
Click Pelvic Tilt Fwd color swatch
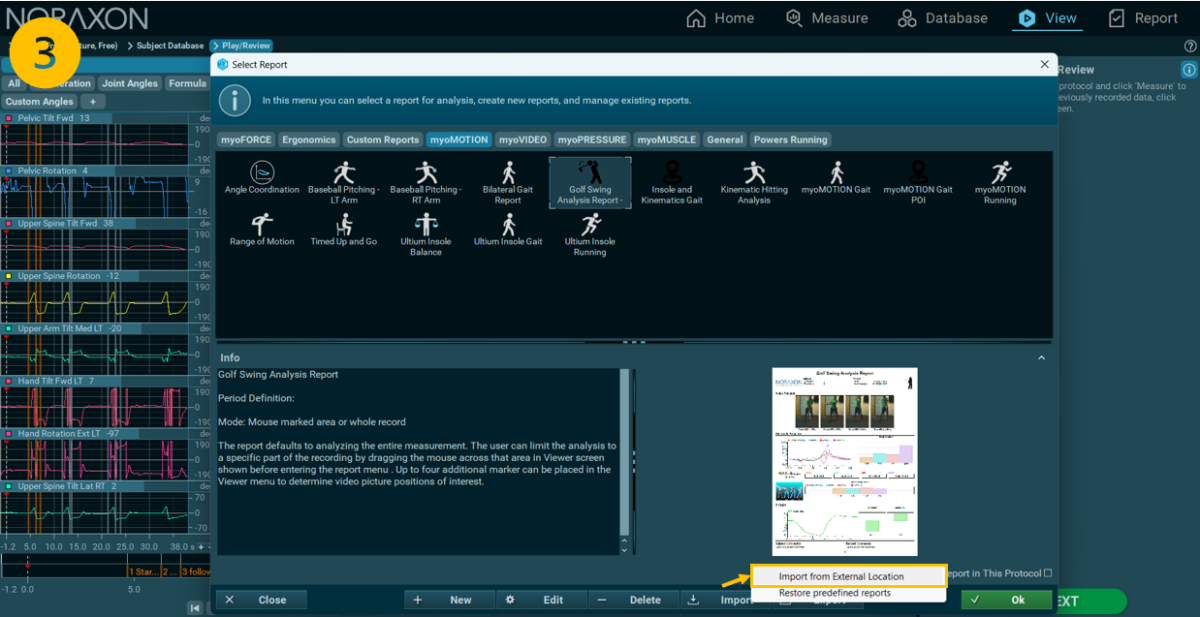pos(8,118)
